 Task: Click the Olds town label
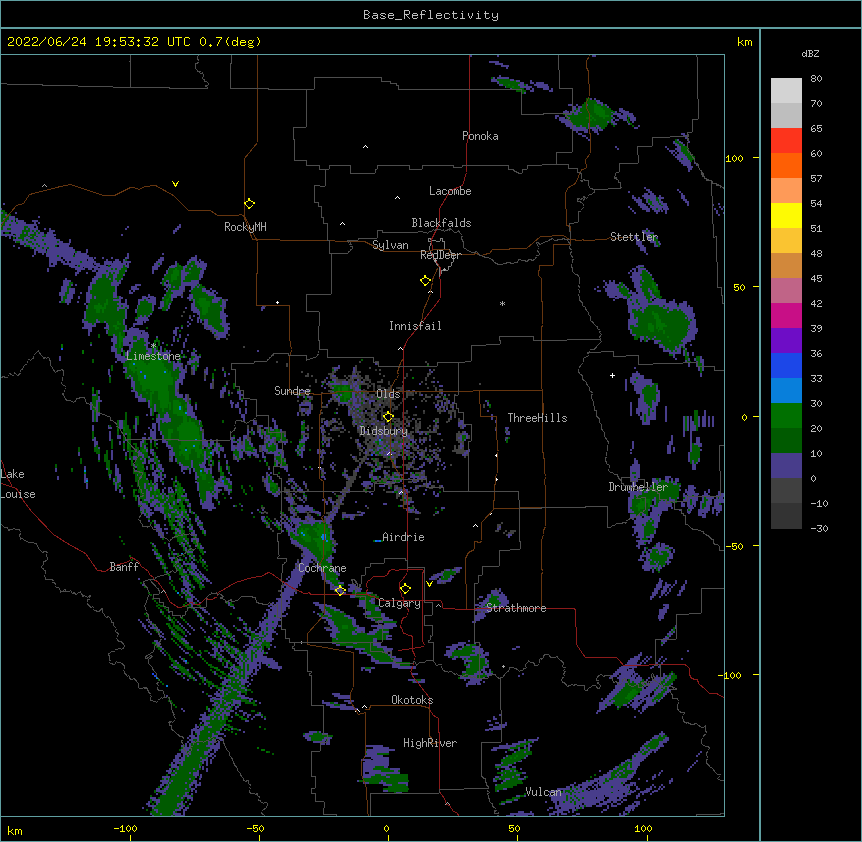pyautogui.click(x=388, y=394)
